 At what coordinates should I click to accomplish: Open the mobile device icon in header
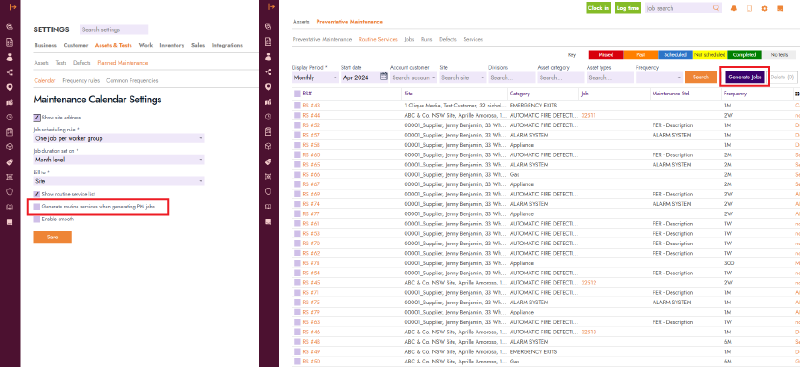click(749, 8)
